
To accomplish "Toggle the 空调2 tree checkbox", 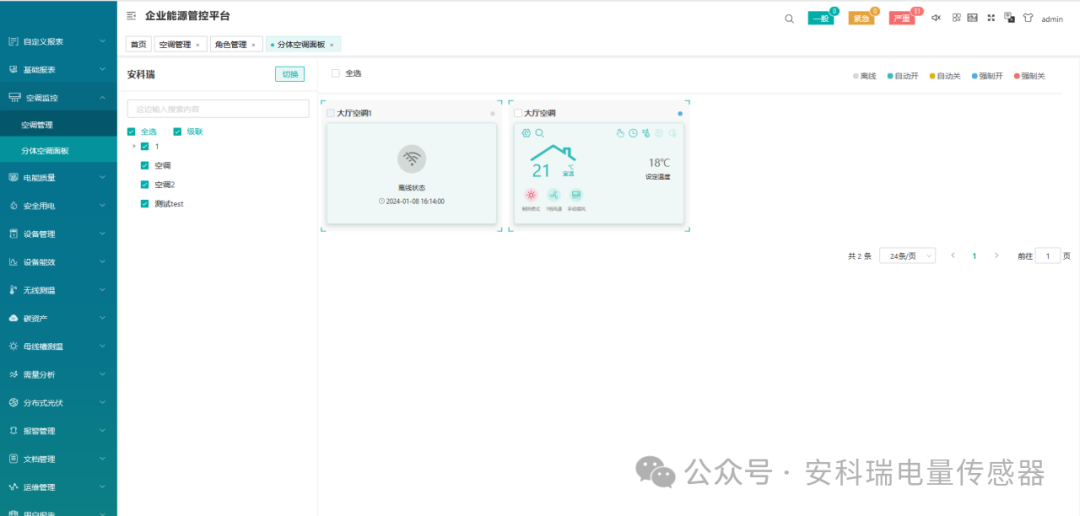I will pos(145,184).
